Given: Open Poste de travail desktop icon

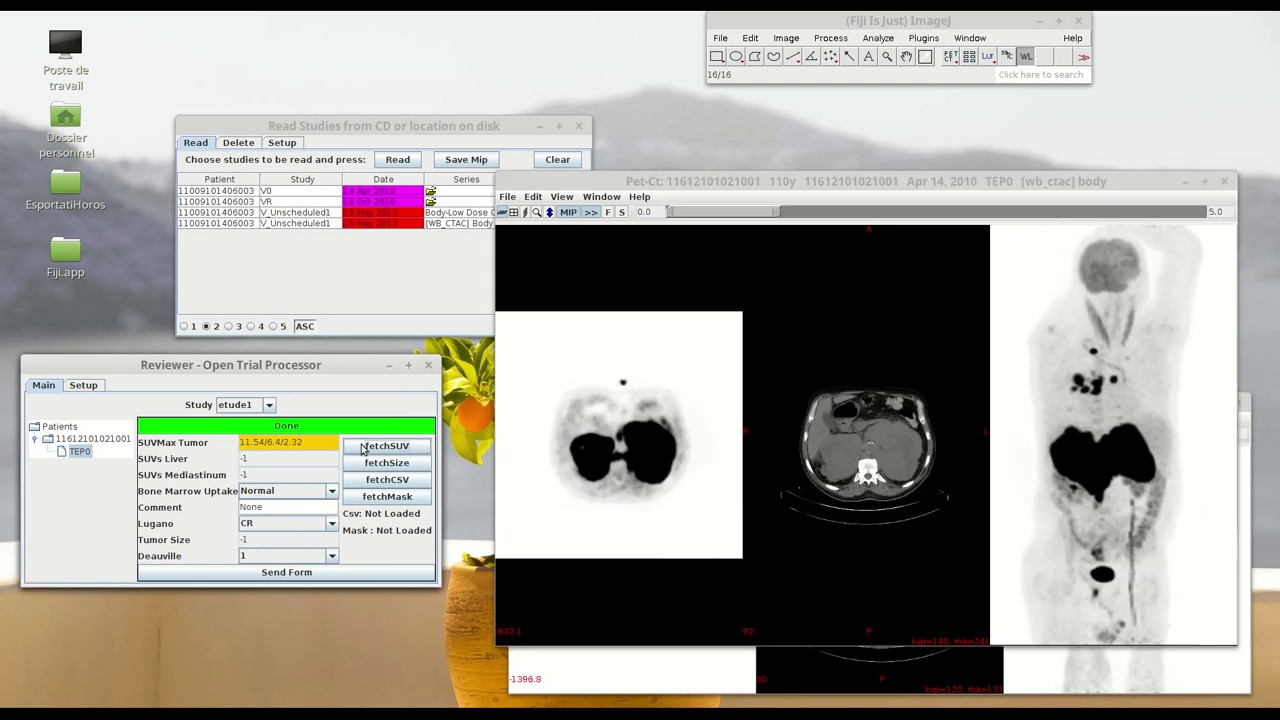Looking at the screenshot, I should [66, 60].
